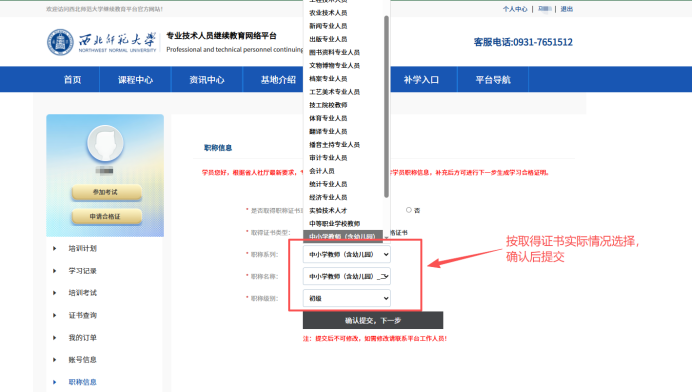692x392 pixels.
Task: Click the 参加考试 button
Action: (x=106, y=192)
